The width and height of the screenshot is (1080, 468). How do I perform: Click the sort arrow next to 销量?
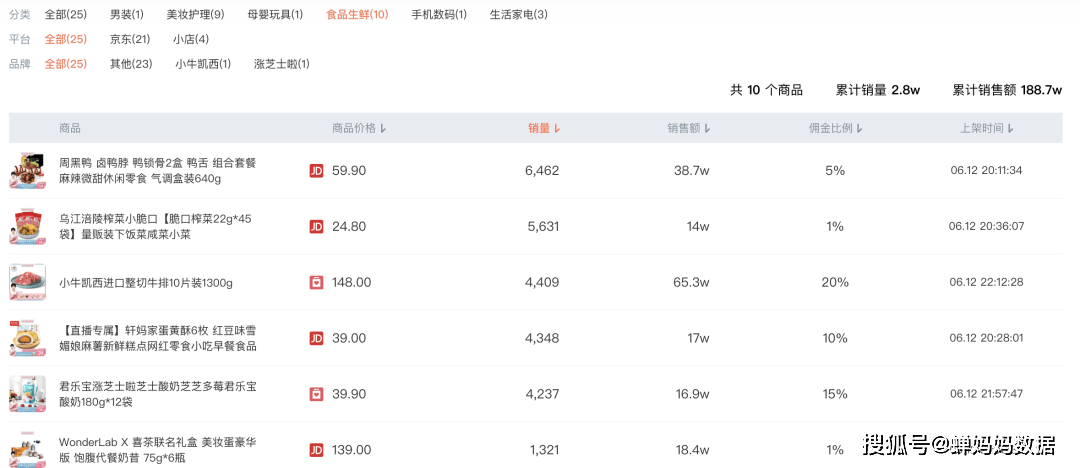pyautogui.click(x=557, y=129)
